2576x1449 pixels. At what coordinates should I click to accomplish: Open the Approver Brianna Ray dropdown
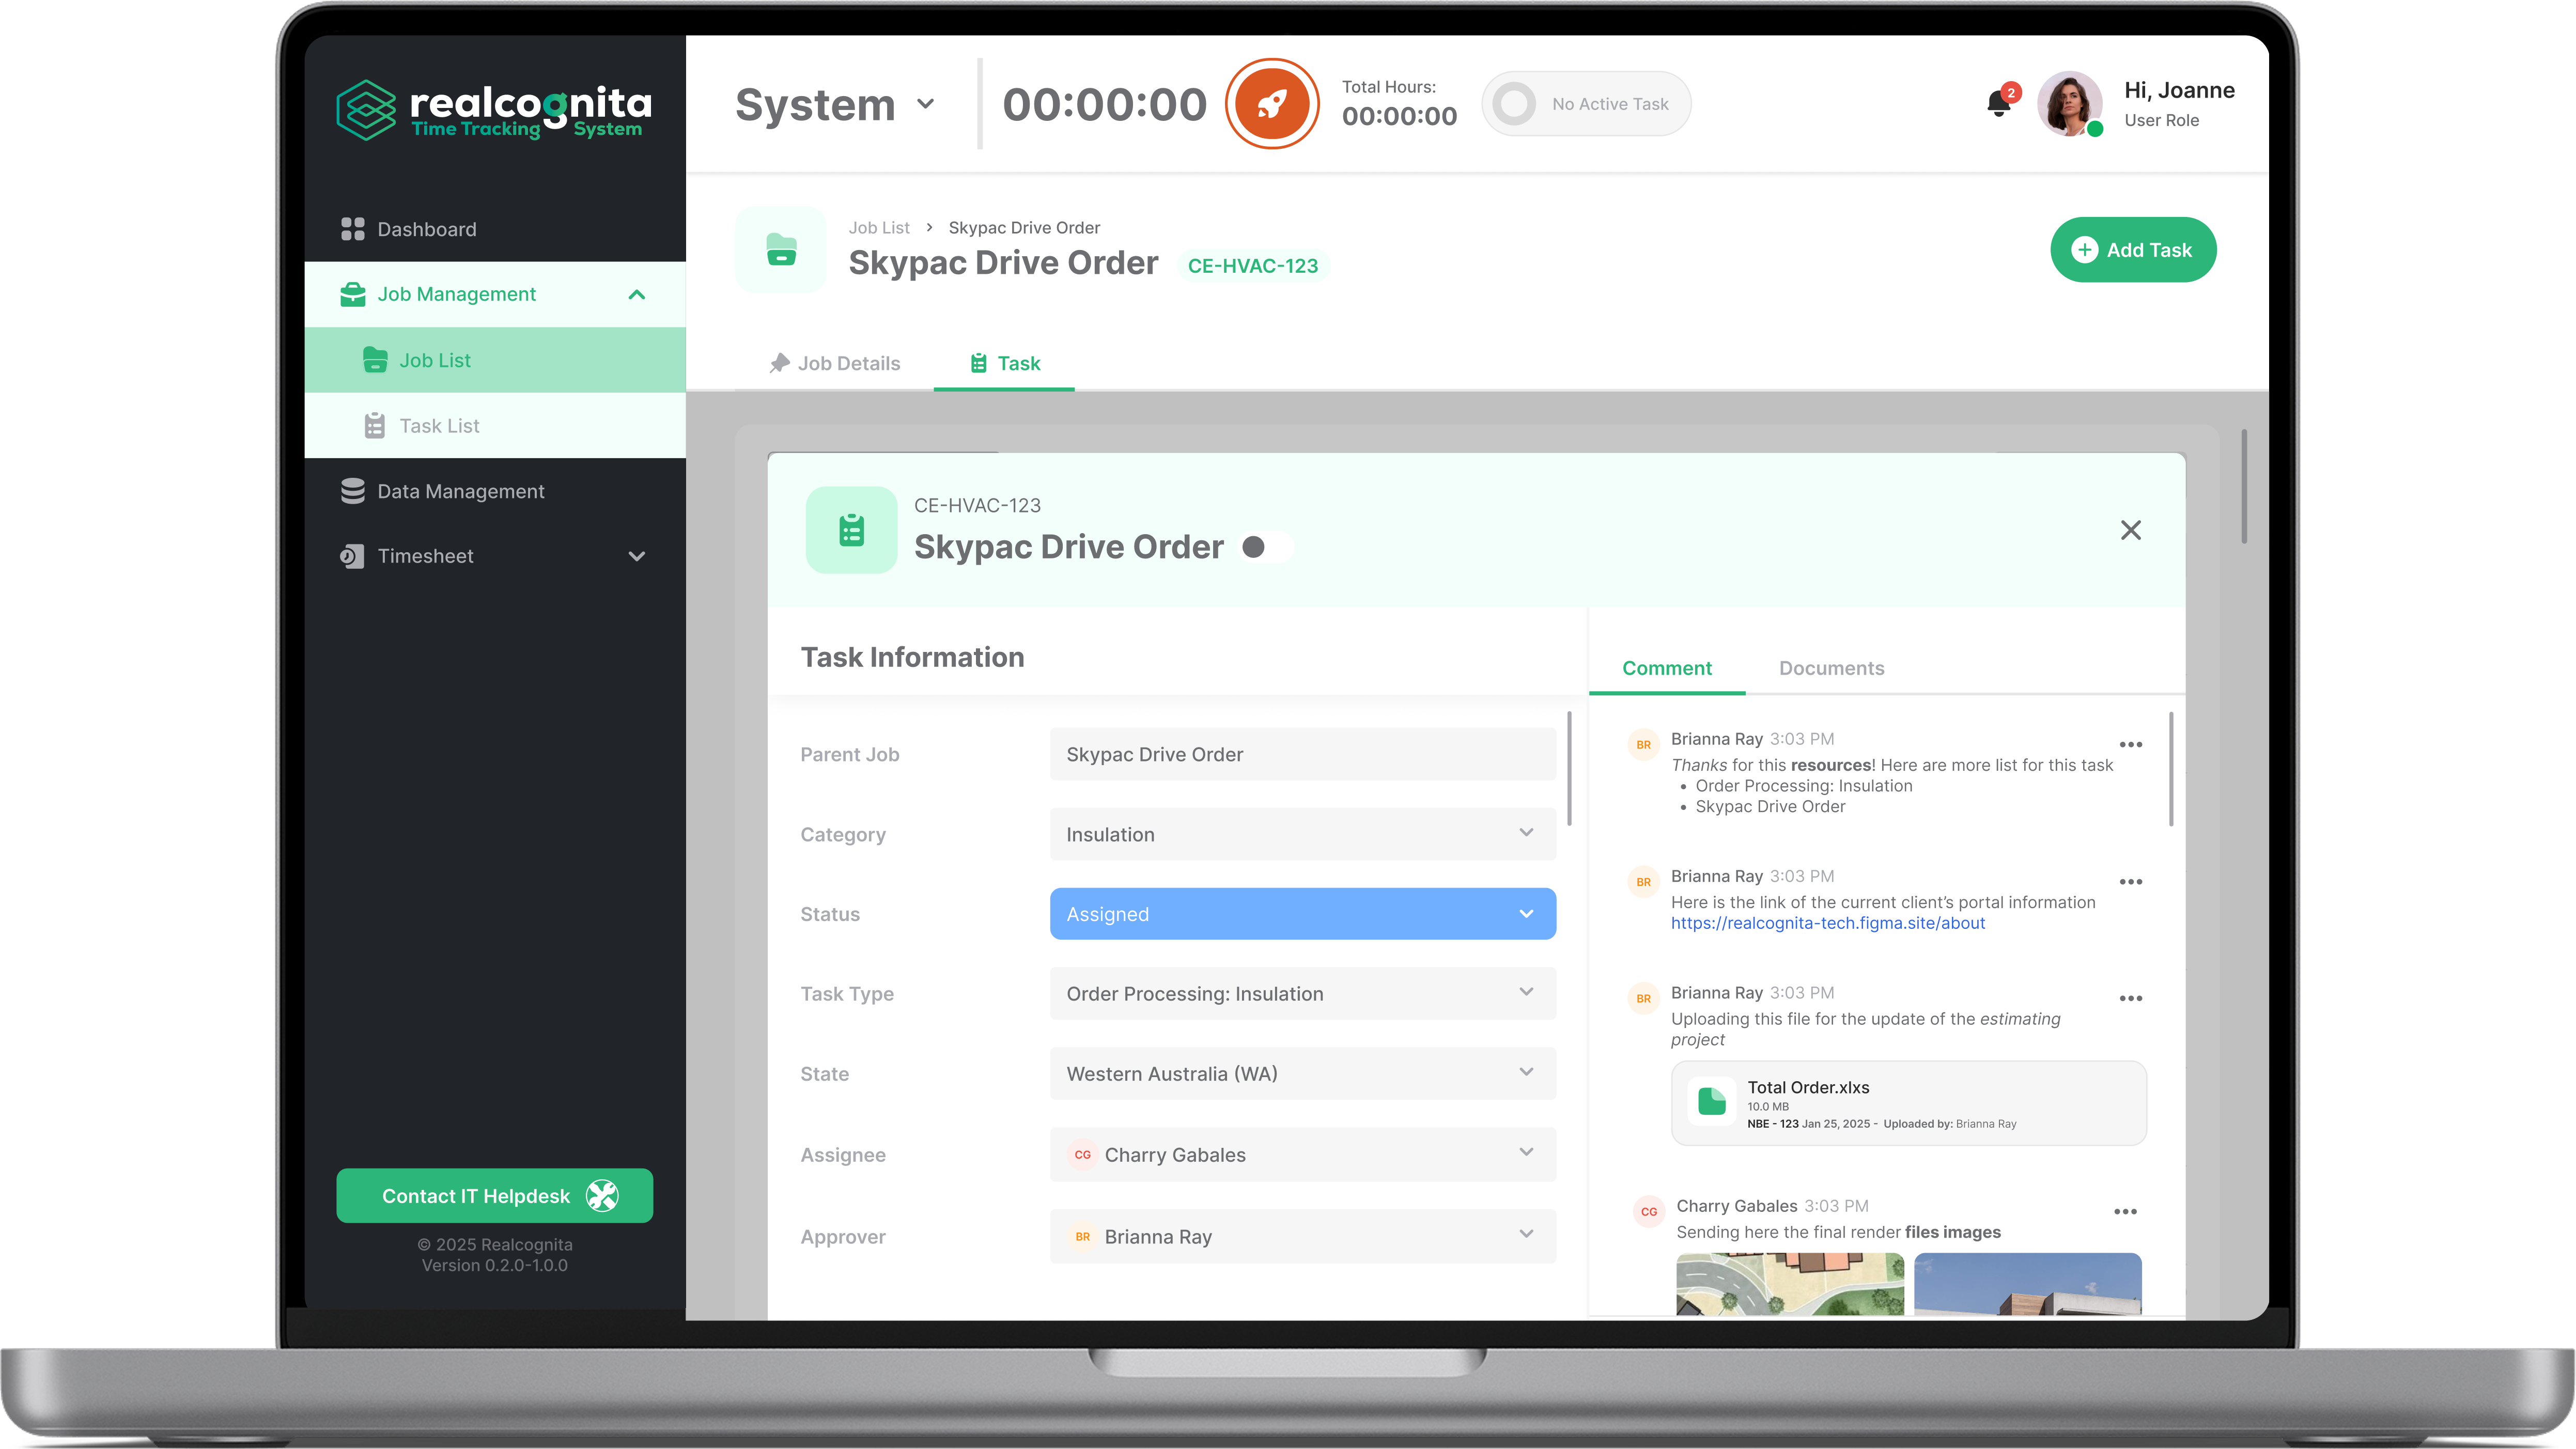point(1303,1237)
